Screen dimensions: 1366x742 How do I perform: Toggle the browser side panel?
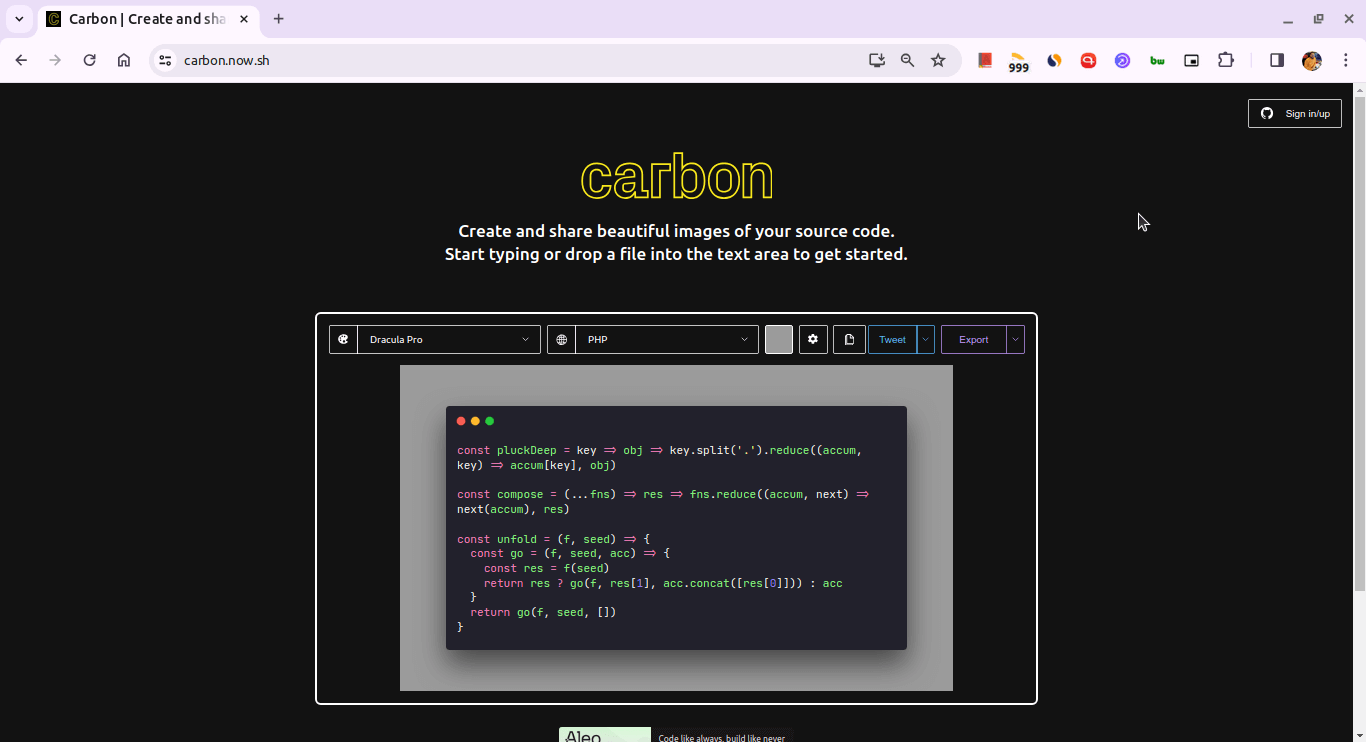pyautogui.click(x=1277, y=60)
